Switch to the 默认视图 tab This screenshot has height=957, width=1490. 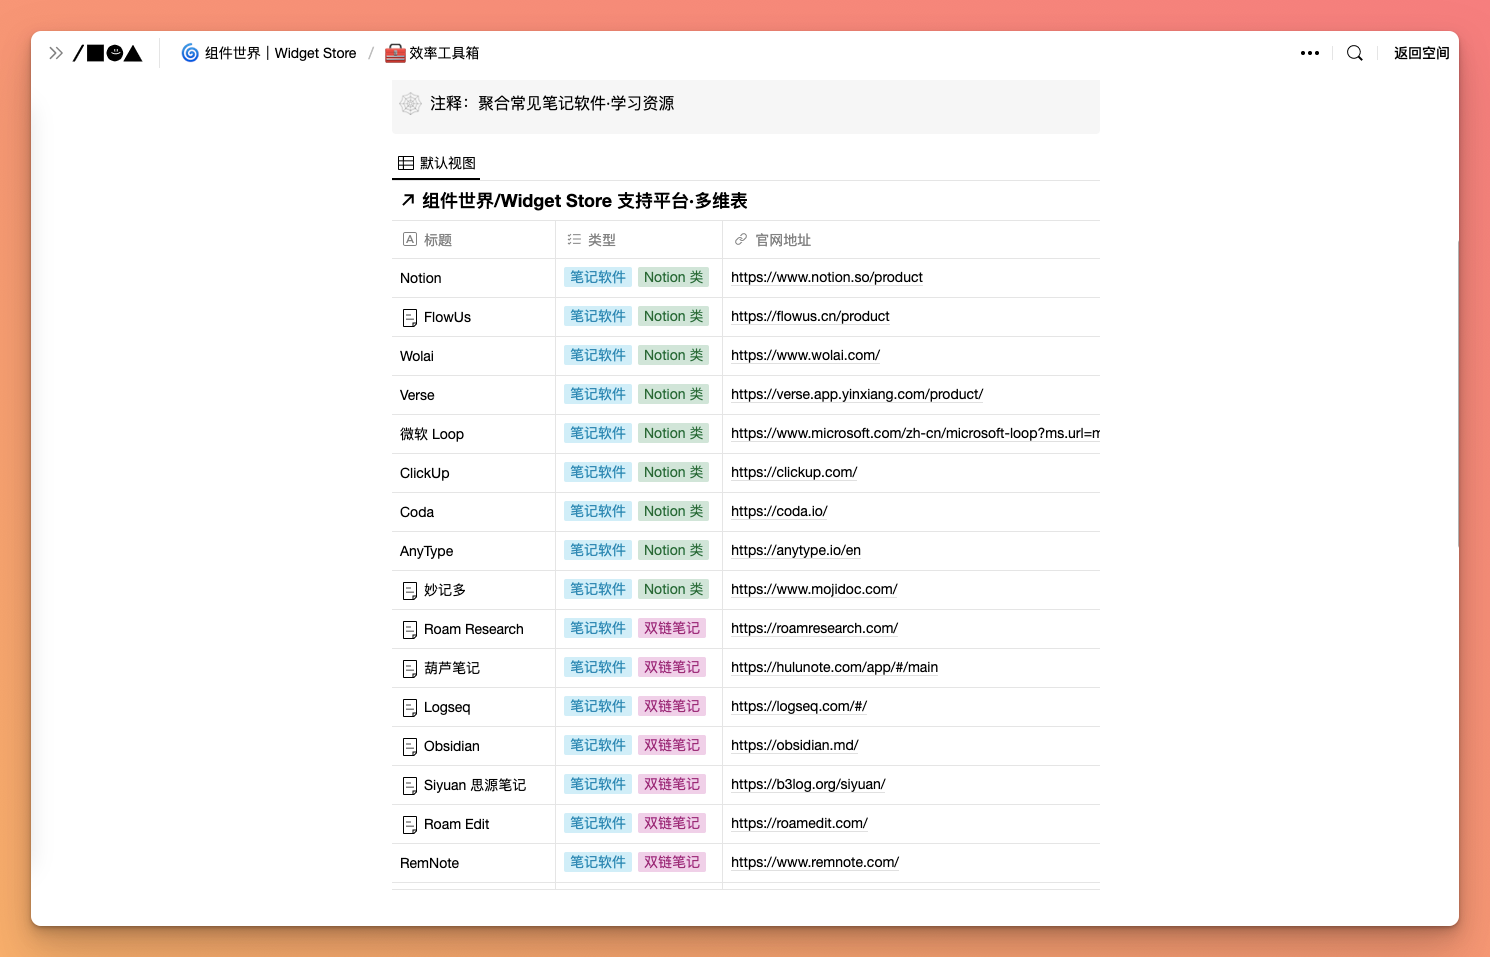tap(447, 162)
